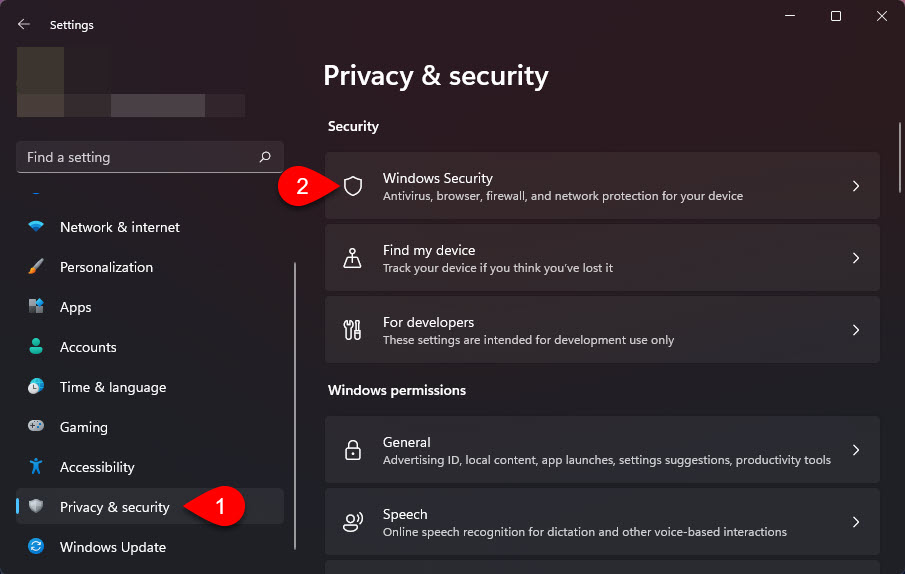Open the Windows Security option

pyautogui.click(x=602, y=186)
